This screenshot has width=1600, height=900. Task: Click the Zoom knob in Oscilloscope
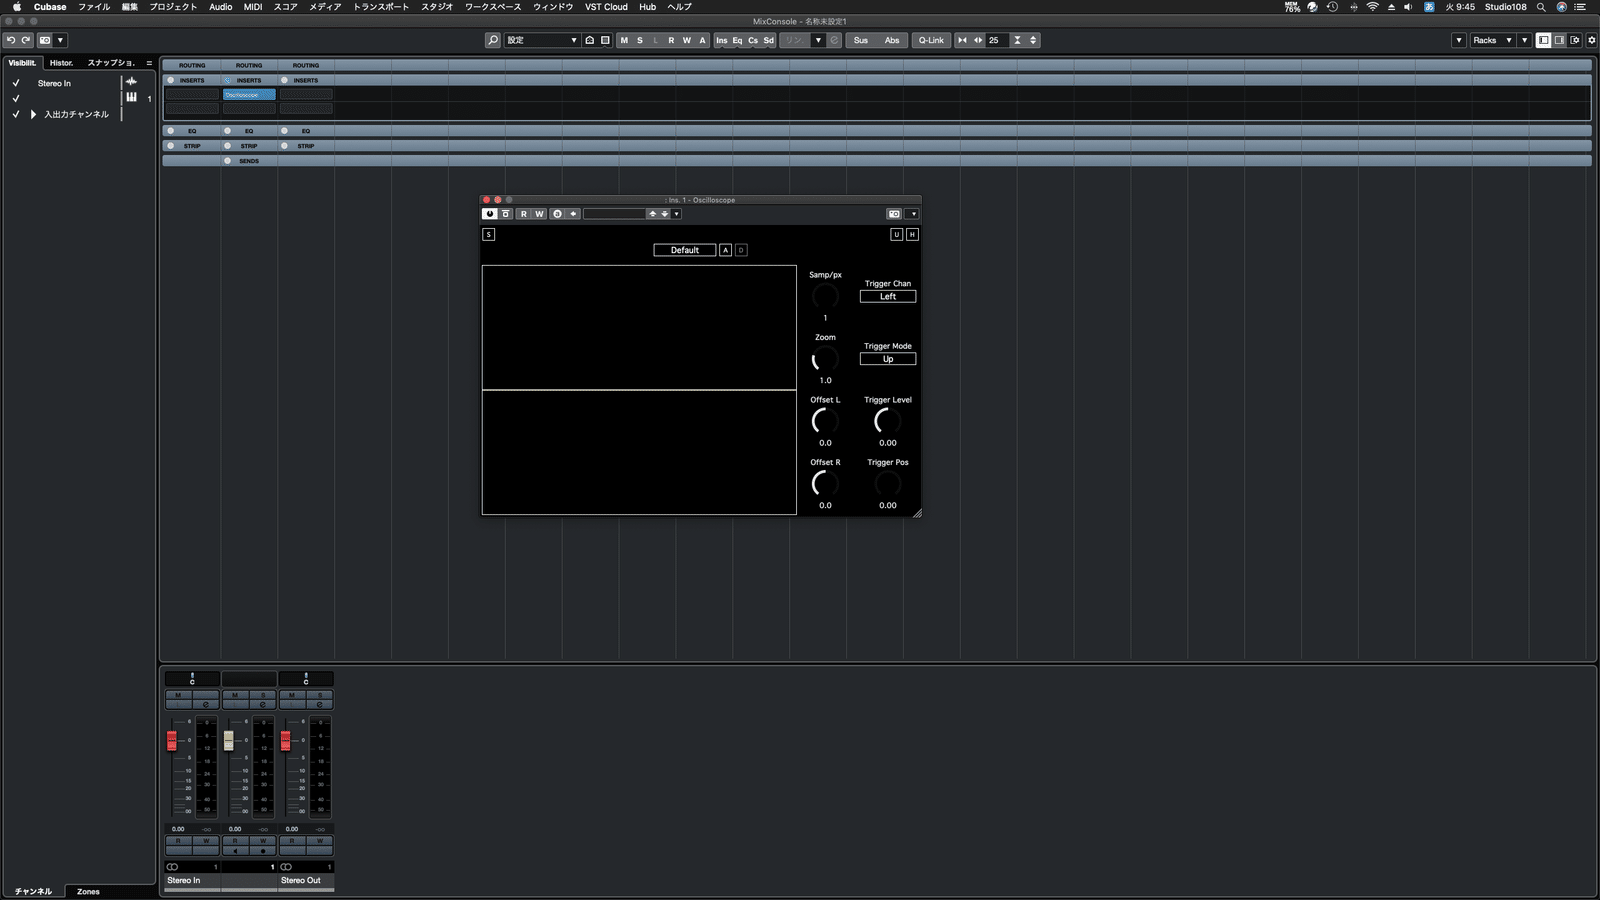[825, 359]
